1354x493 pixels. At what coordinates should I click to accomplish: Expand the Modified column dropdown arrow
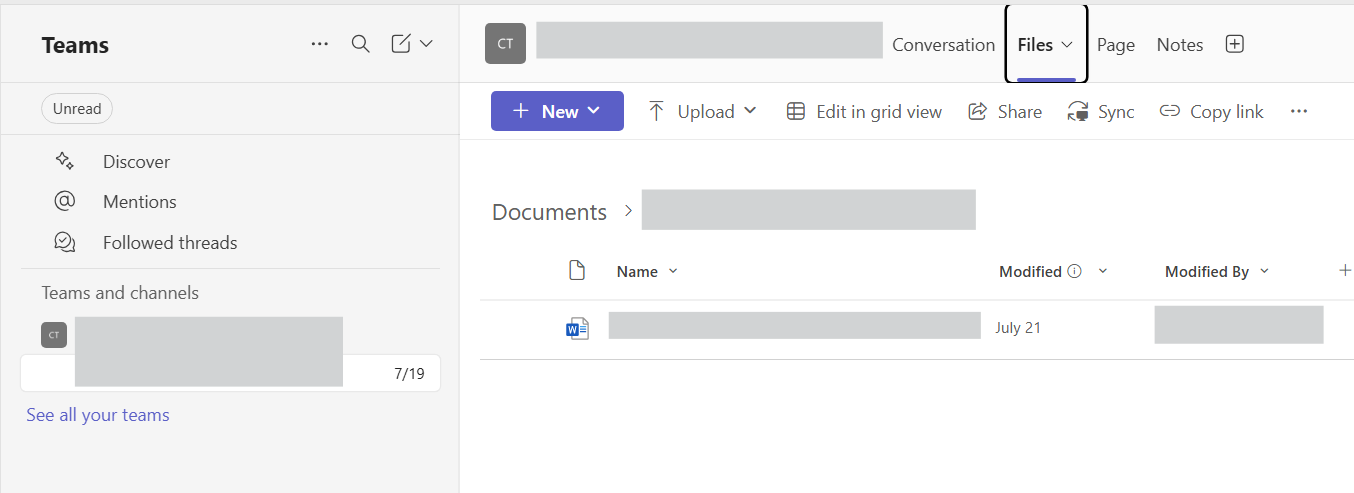1103,271
